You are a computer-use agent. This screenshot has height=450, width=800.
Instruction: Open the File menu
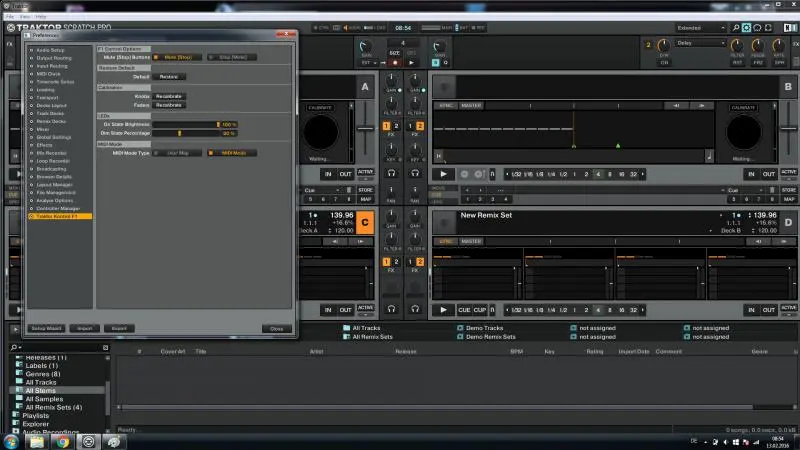[9, 17]
